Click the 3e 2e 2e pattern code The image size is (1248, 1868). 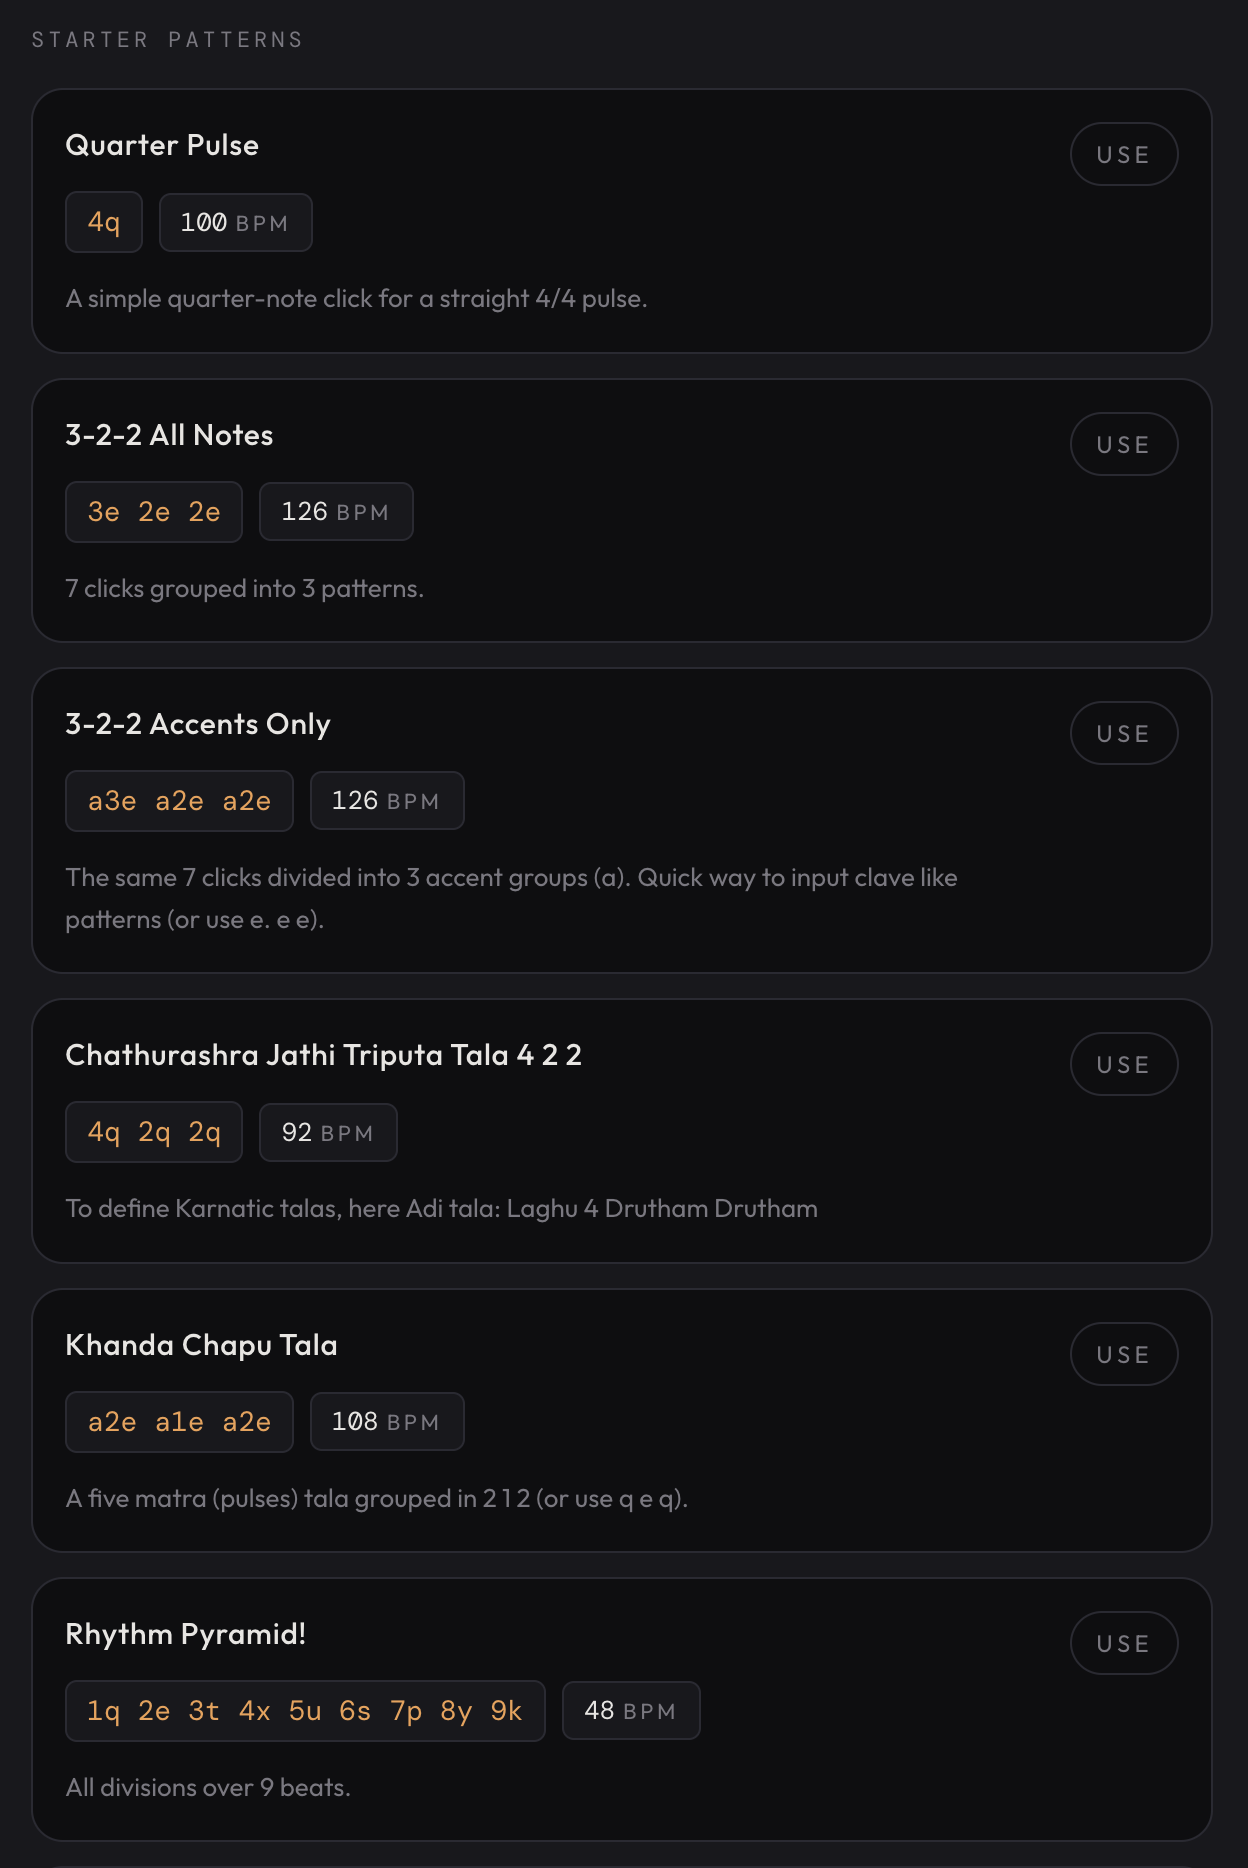[x=154, y=512]
